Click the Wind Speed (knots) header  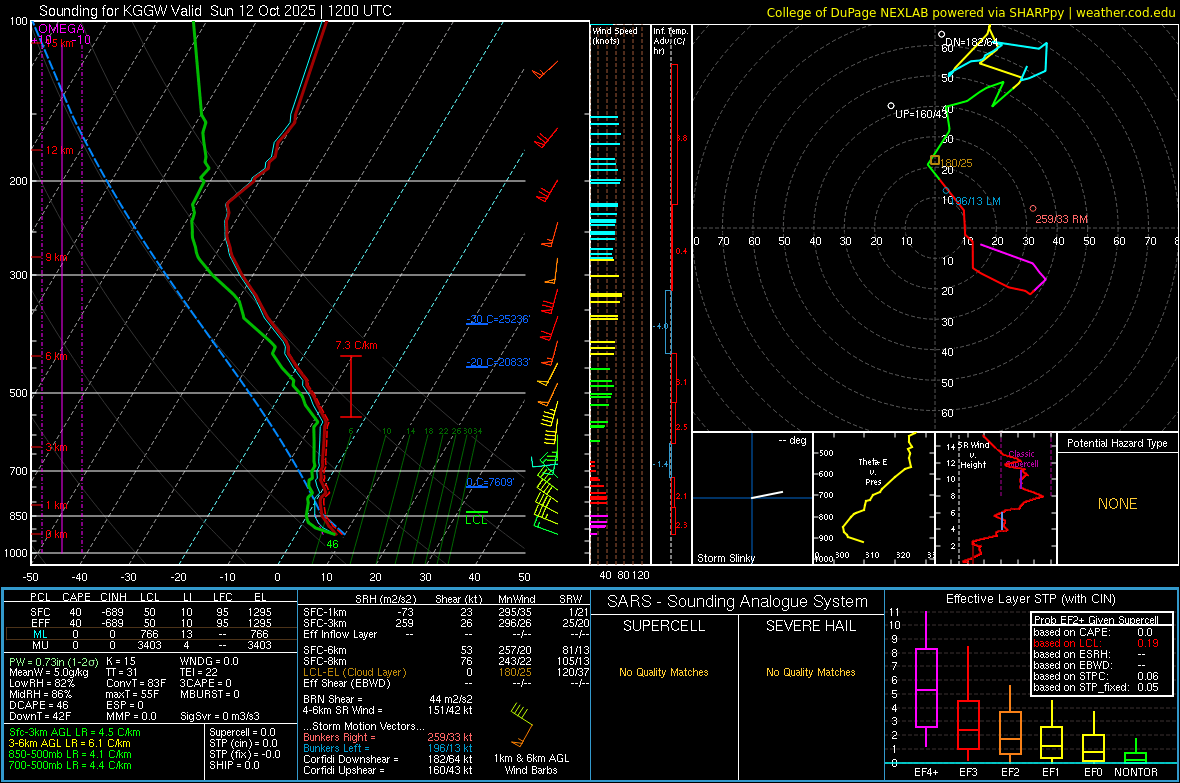coord(615,35)
